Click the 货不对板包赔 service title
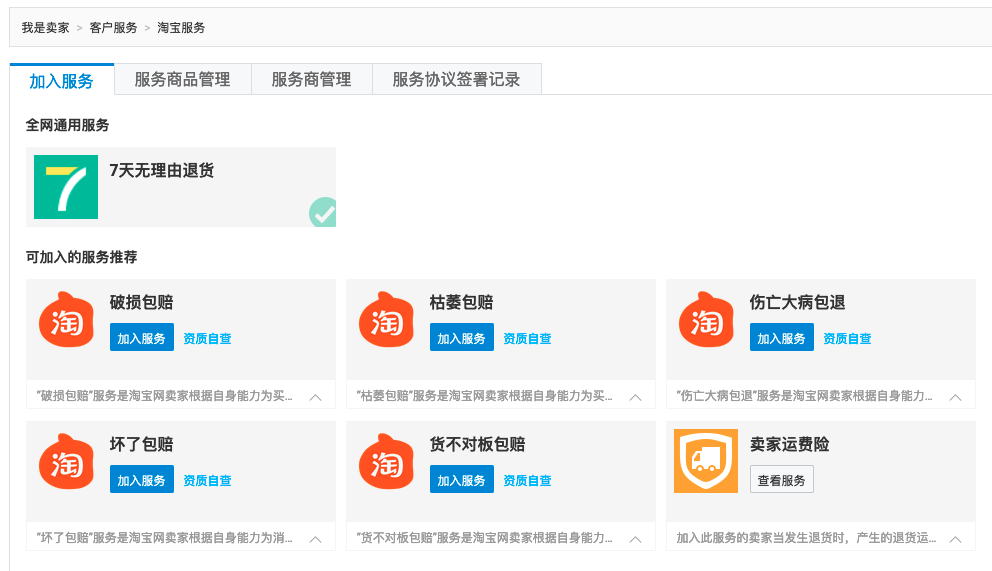 click(478, 445)
